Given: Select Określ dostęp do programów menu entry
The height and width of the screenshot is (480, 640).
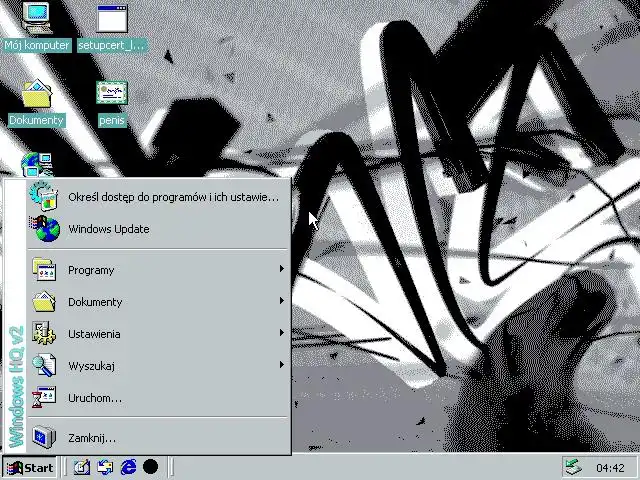Looking at the screenshot, I should [158, 197].
